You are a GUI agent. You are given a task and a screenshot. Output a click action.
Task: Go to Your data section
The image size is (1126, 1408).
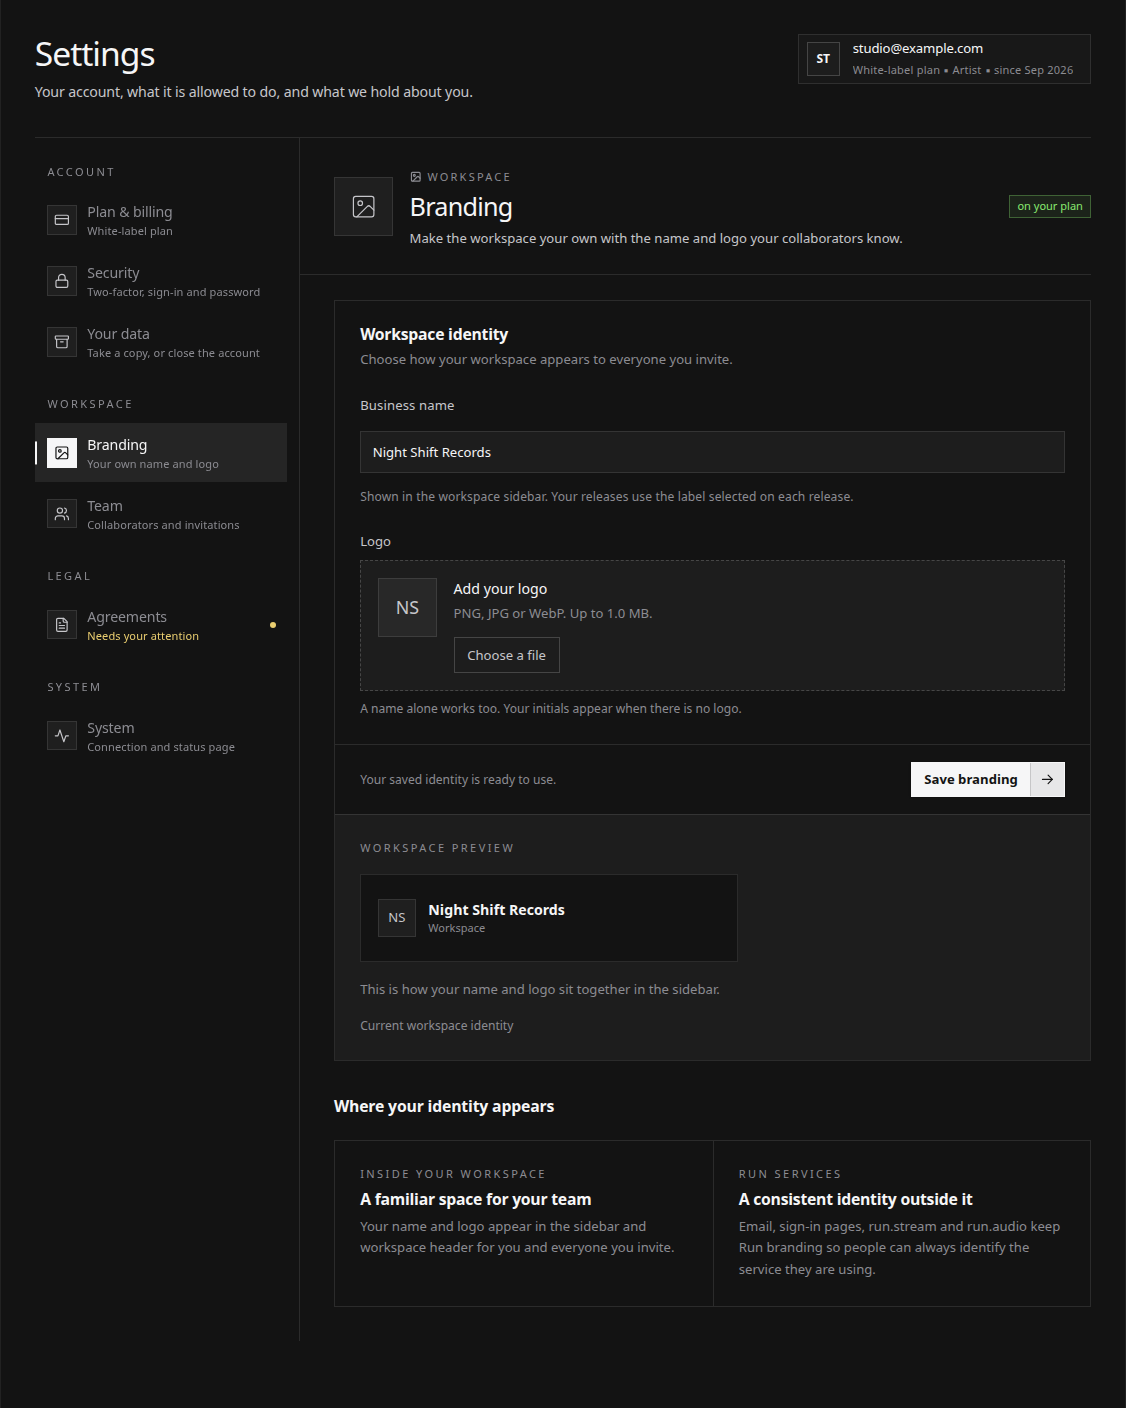(x=161, y=342)
